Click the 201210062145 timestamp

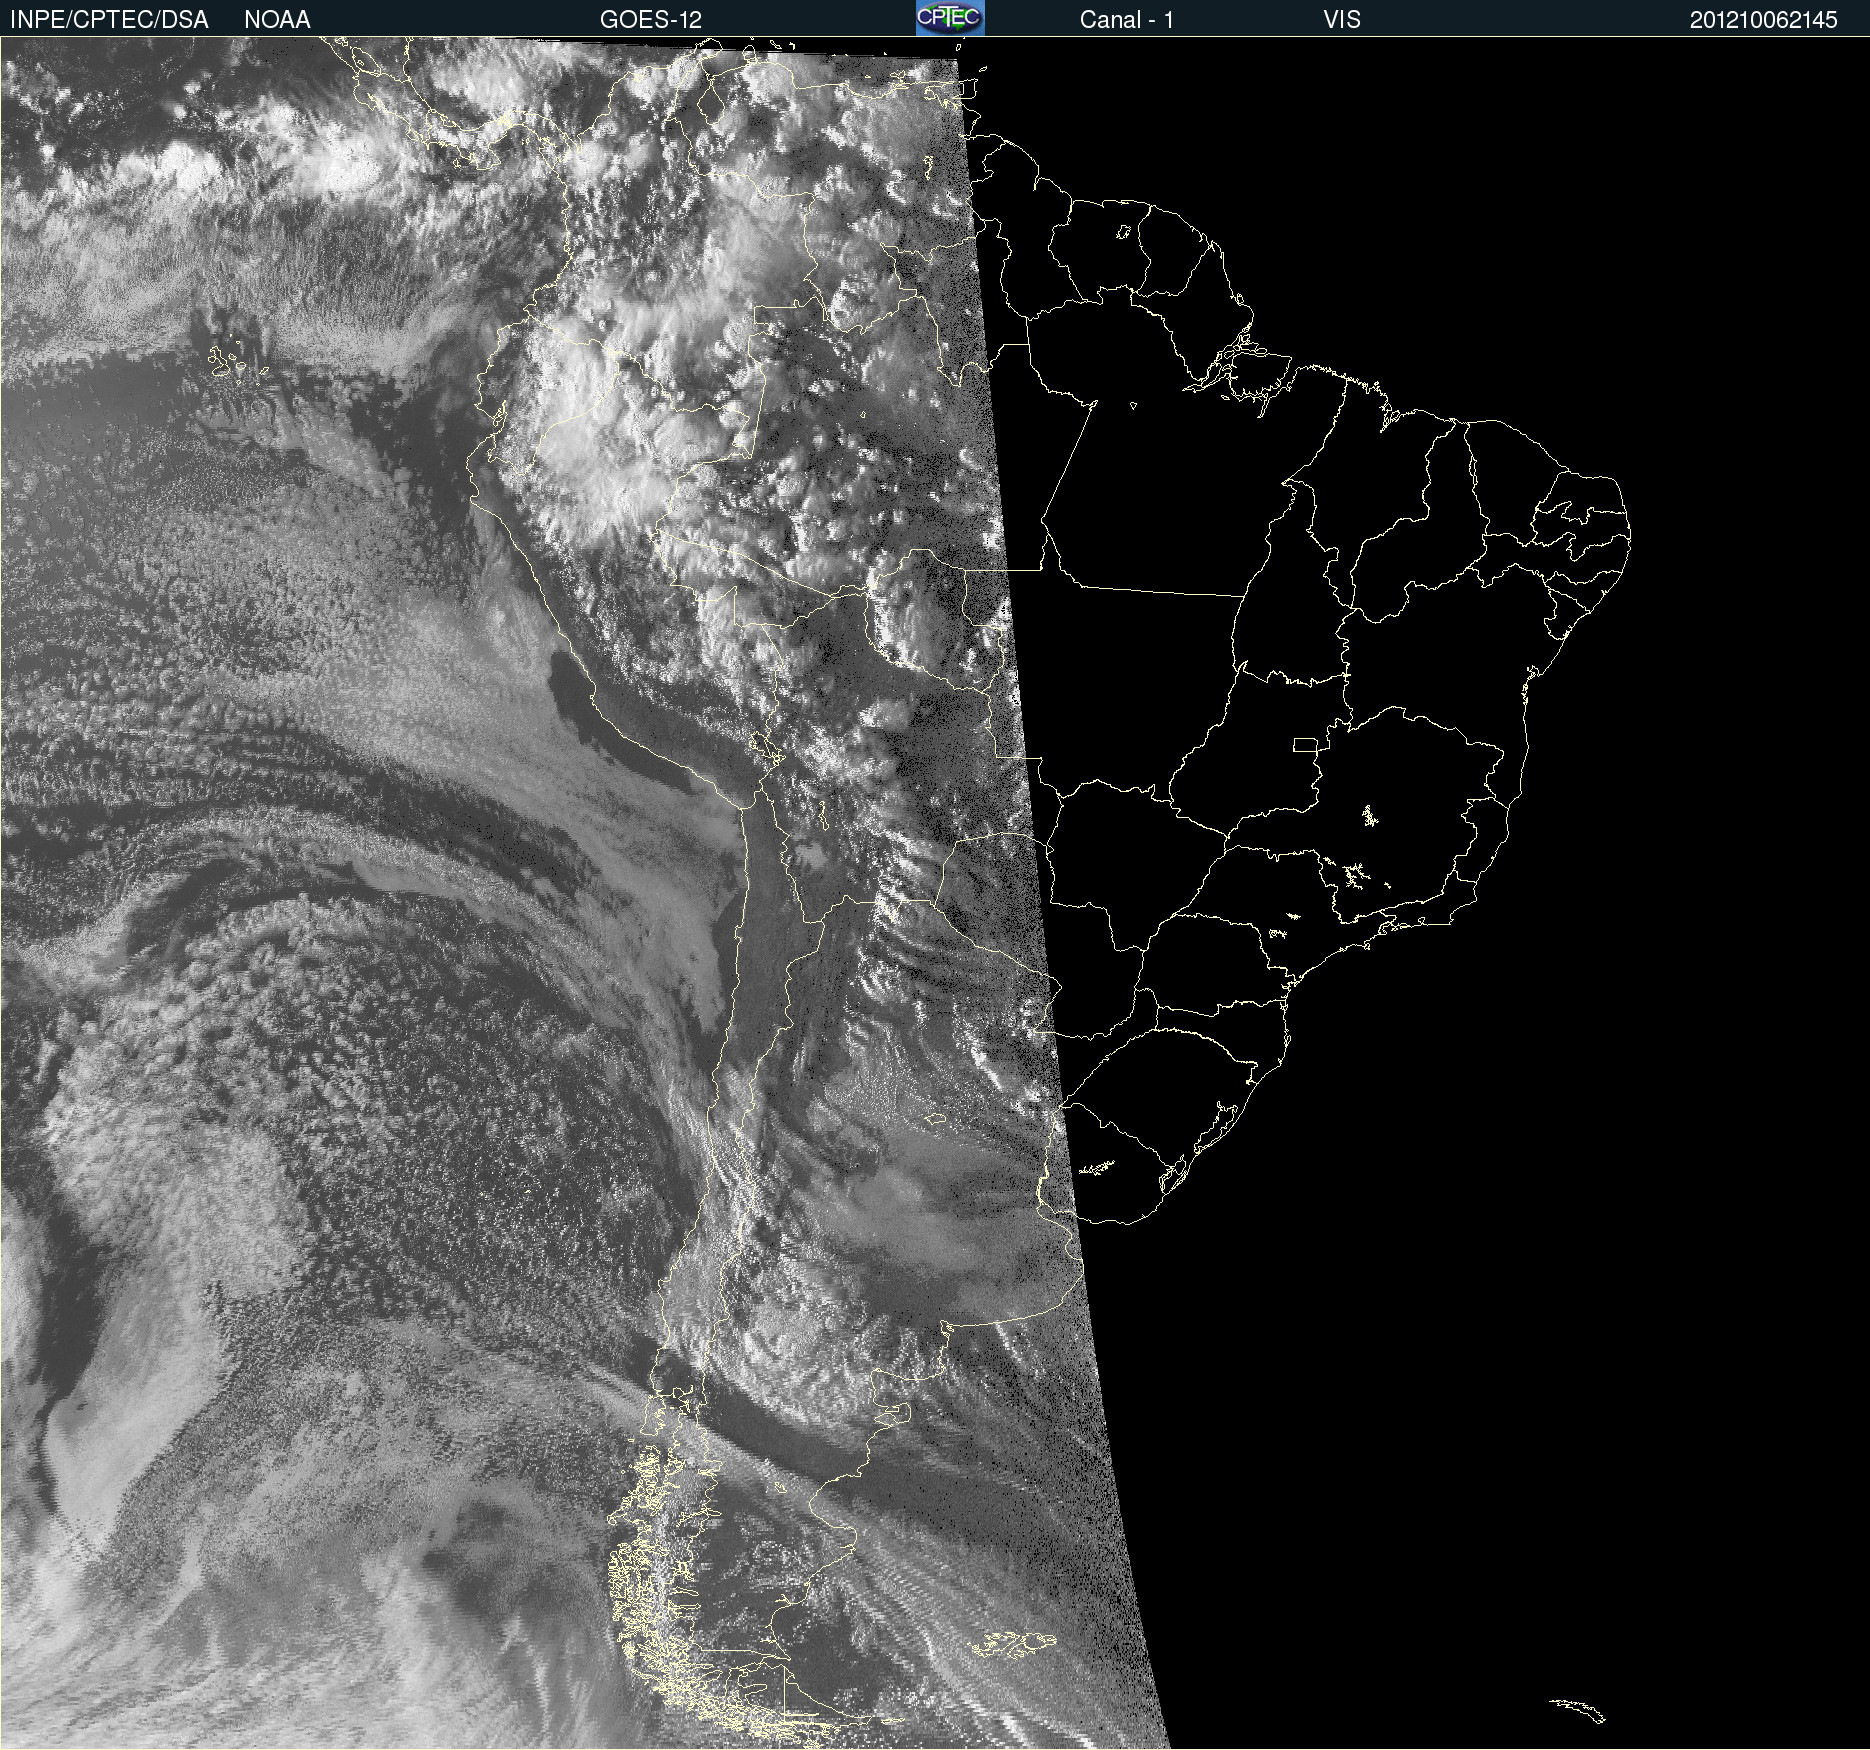point(1764,20)
